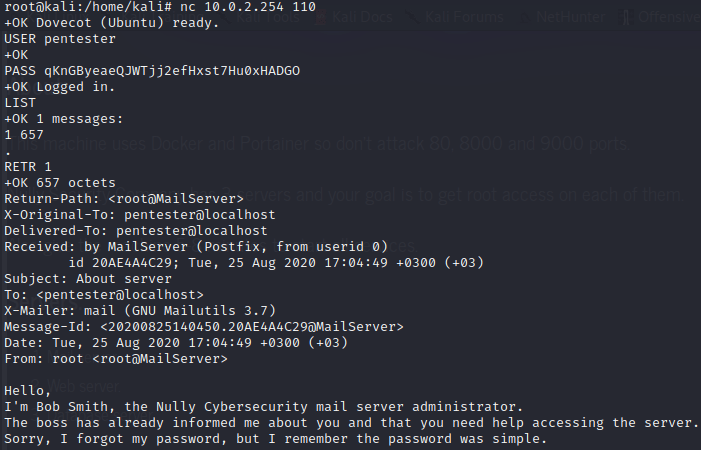Screen dimensions: 701x450
Task: Open the NetHunter bookmark label
Action: coord(571,17)
